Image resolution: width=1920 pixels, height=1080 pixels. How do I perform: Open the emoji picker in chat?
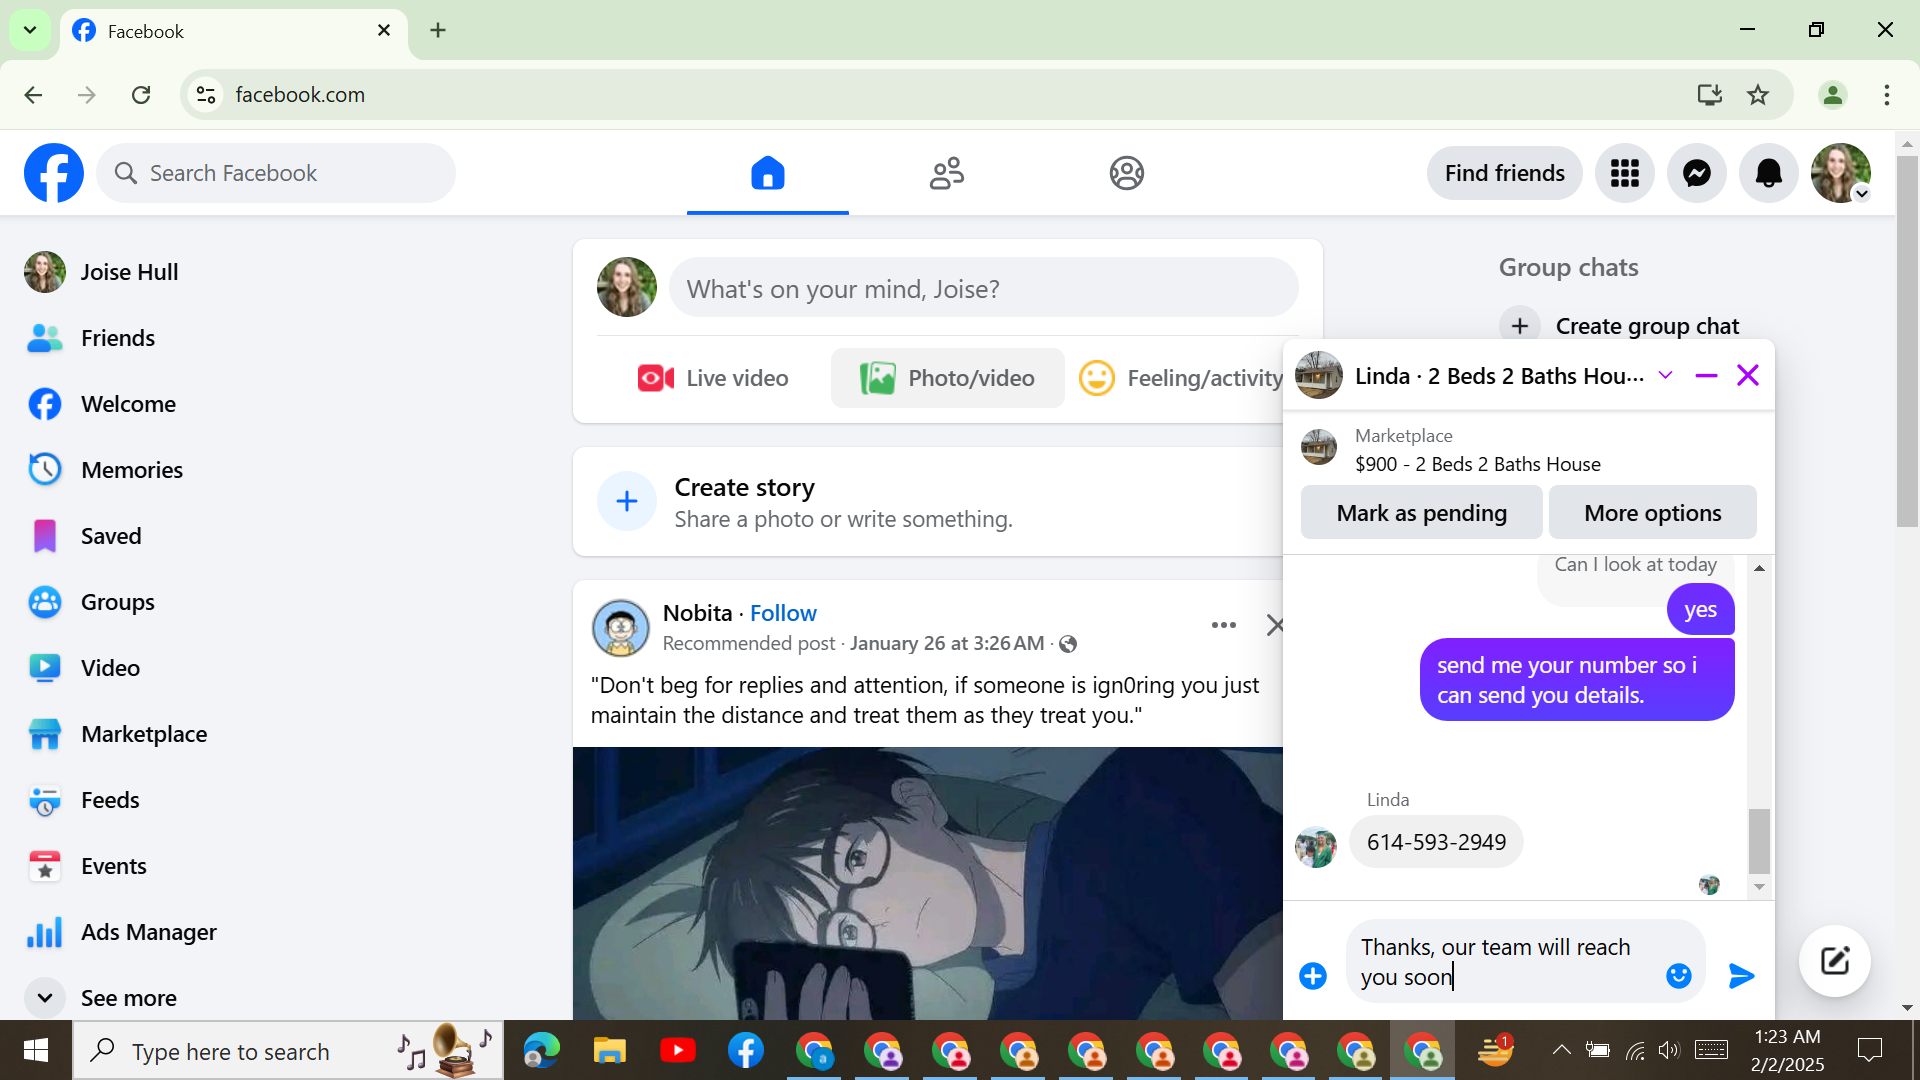point(1678,976)
